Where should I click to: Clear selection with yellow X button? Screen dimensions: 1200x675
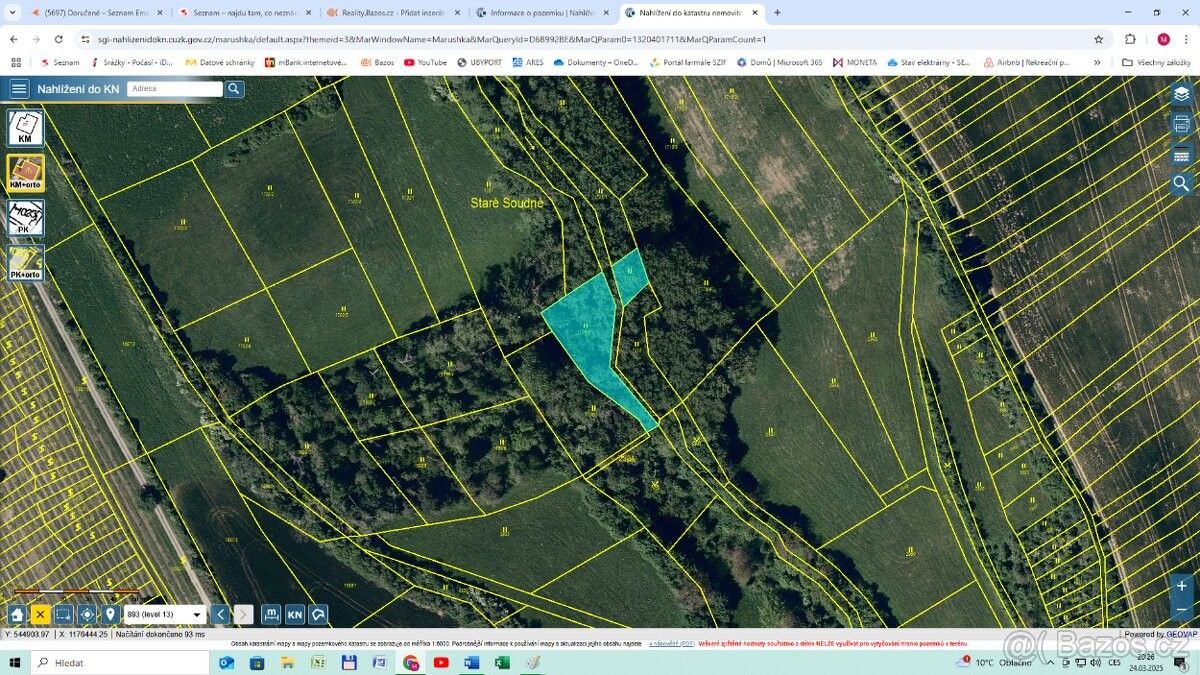click(40, 614)
